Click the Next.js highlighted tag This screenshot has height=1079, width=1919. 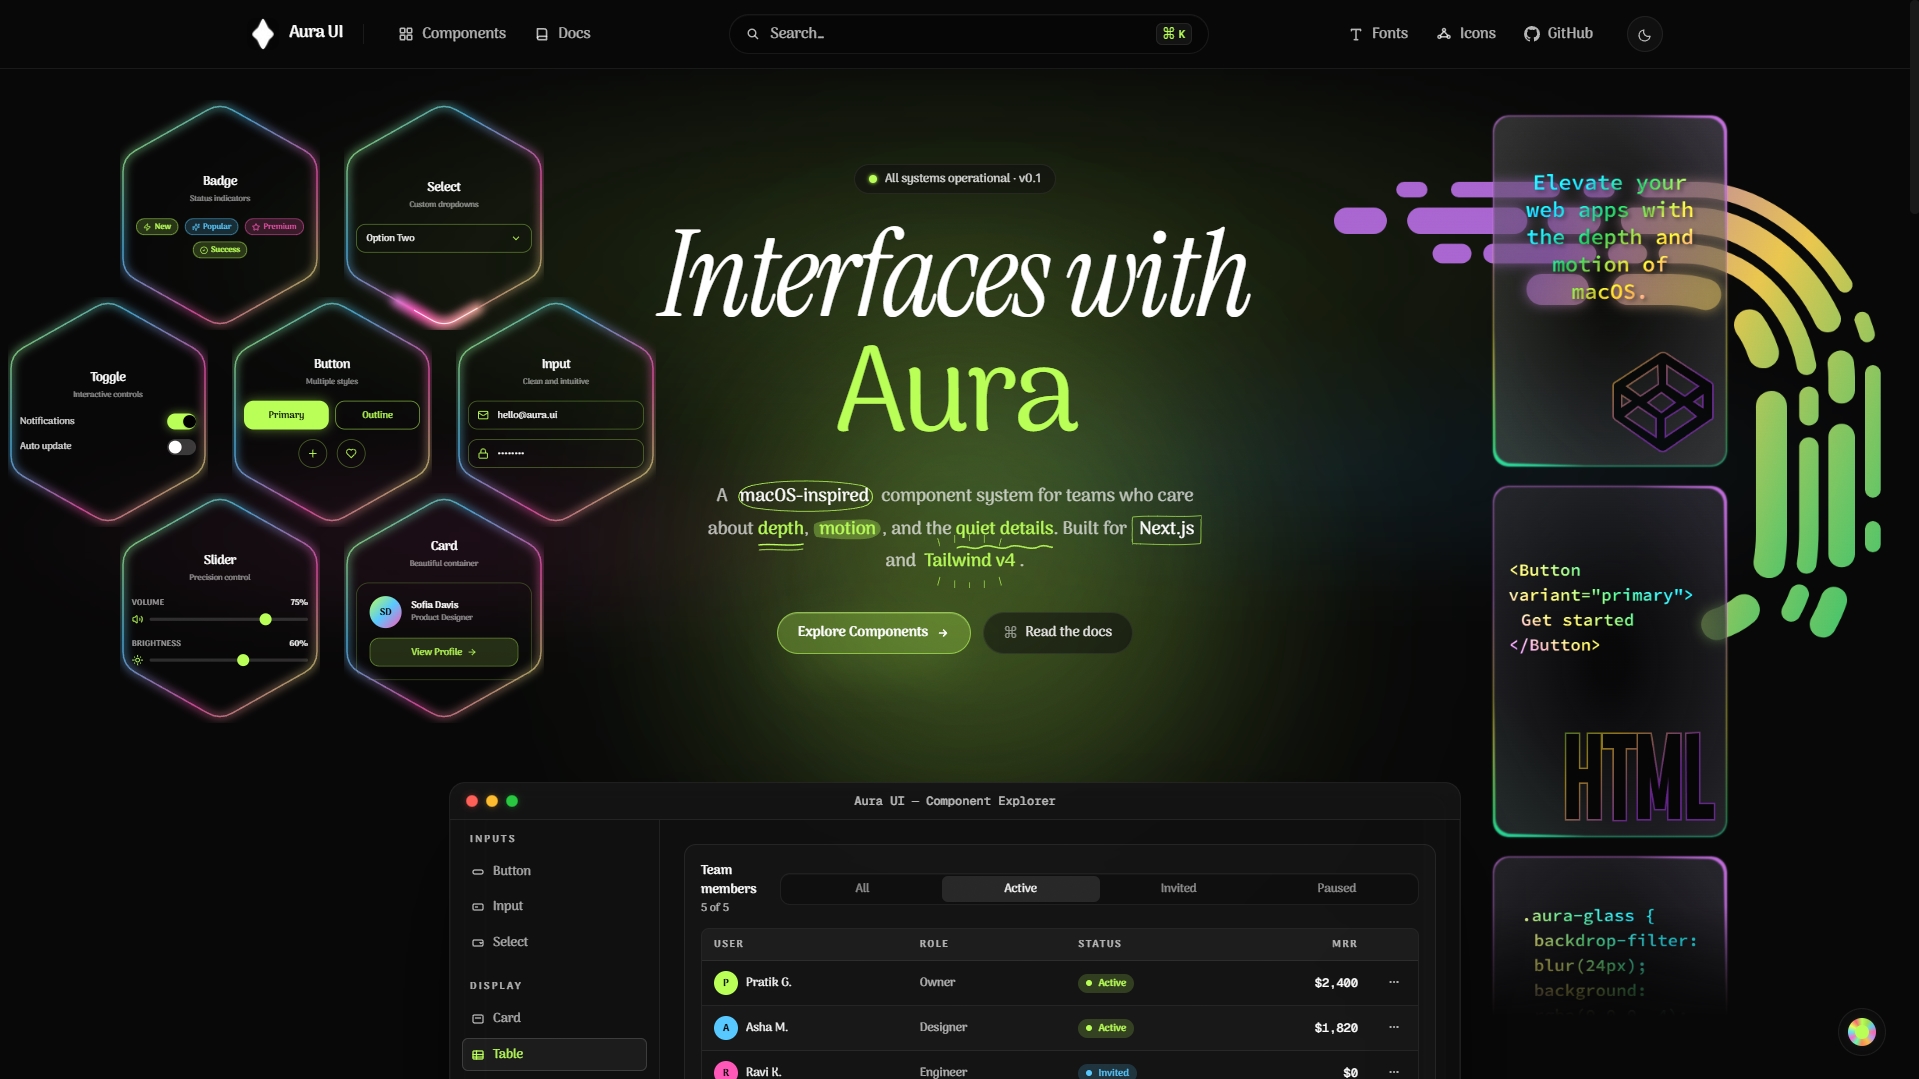click(x=1166, y=529)
